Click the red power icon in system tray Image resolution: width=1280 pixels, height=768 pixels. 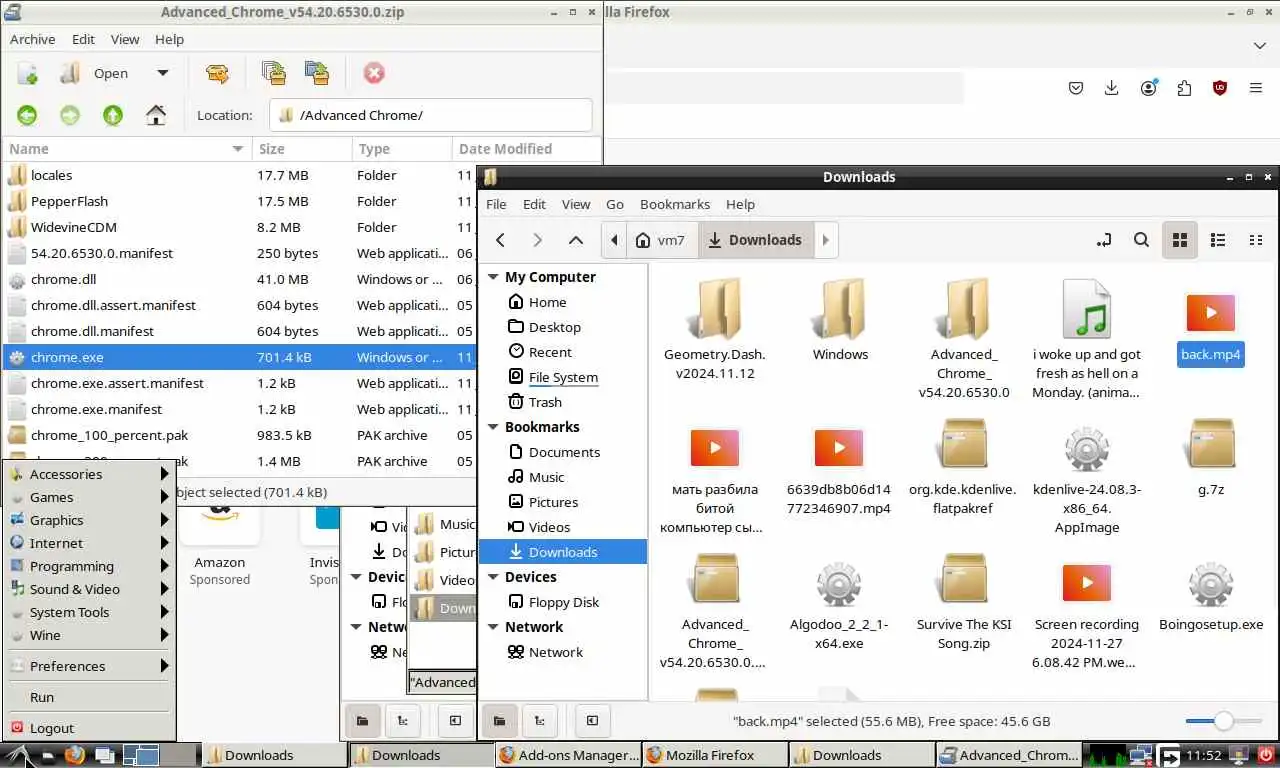click(1266, 755)
